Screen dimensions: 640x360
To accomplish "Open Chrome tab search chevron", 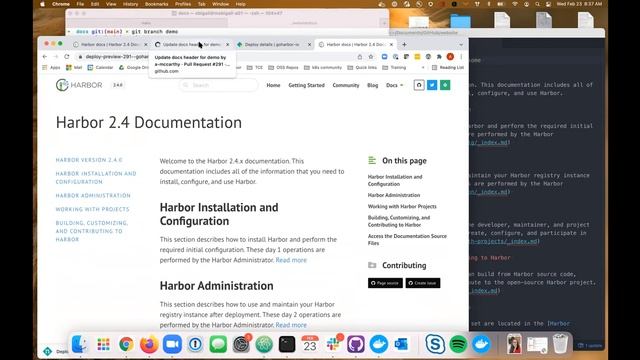I will pos(461,44).
